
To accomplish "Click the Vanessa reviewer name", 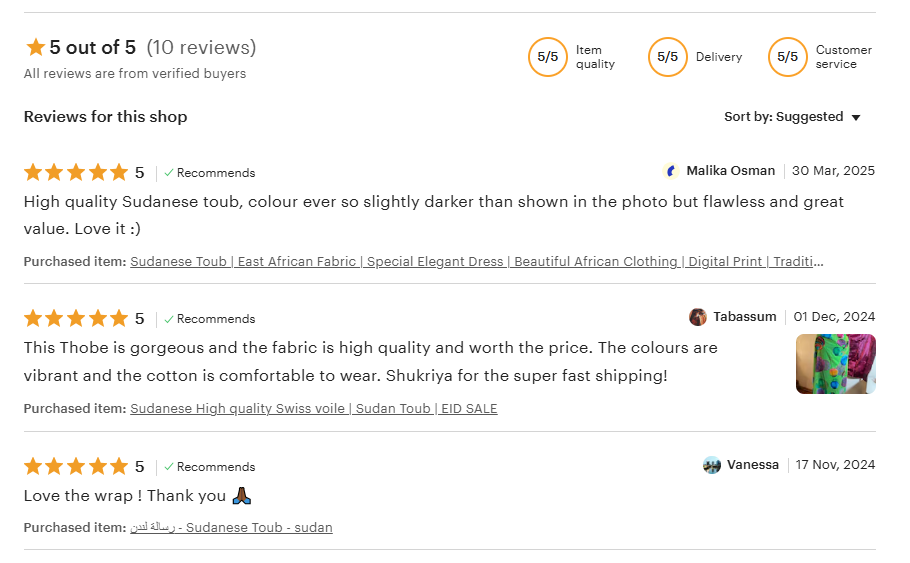I will pos(752,465).
